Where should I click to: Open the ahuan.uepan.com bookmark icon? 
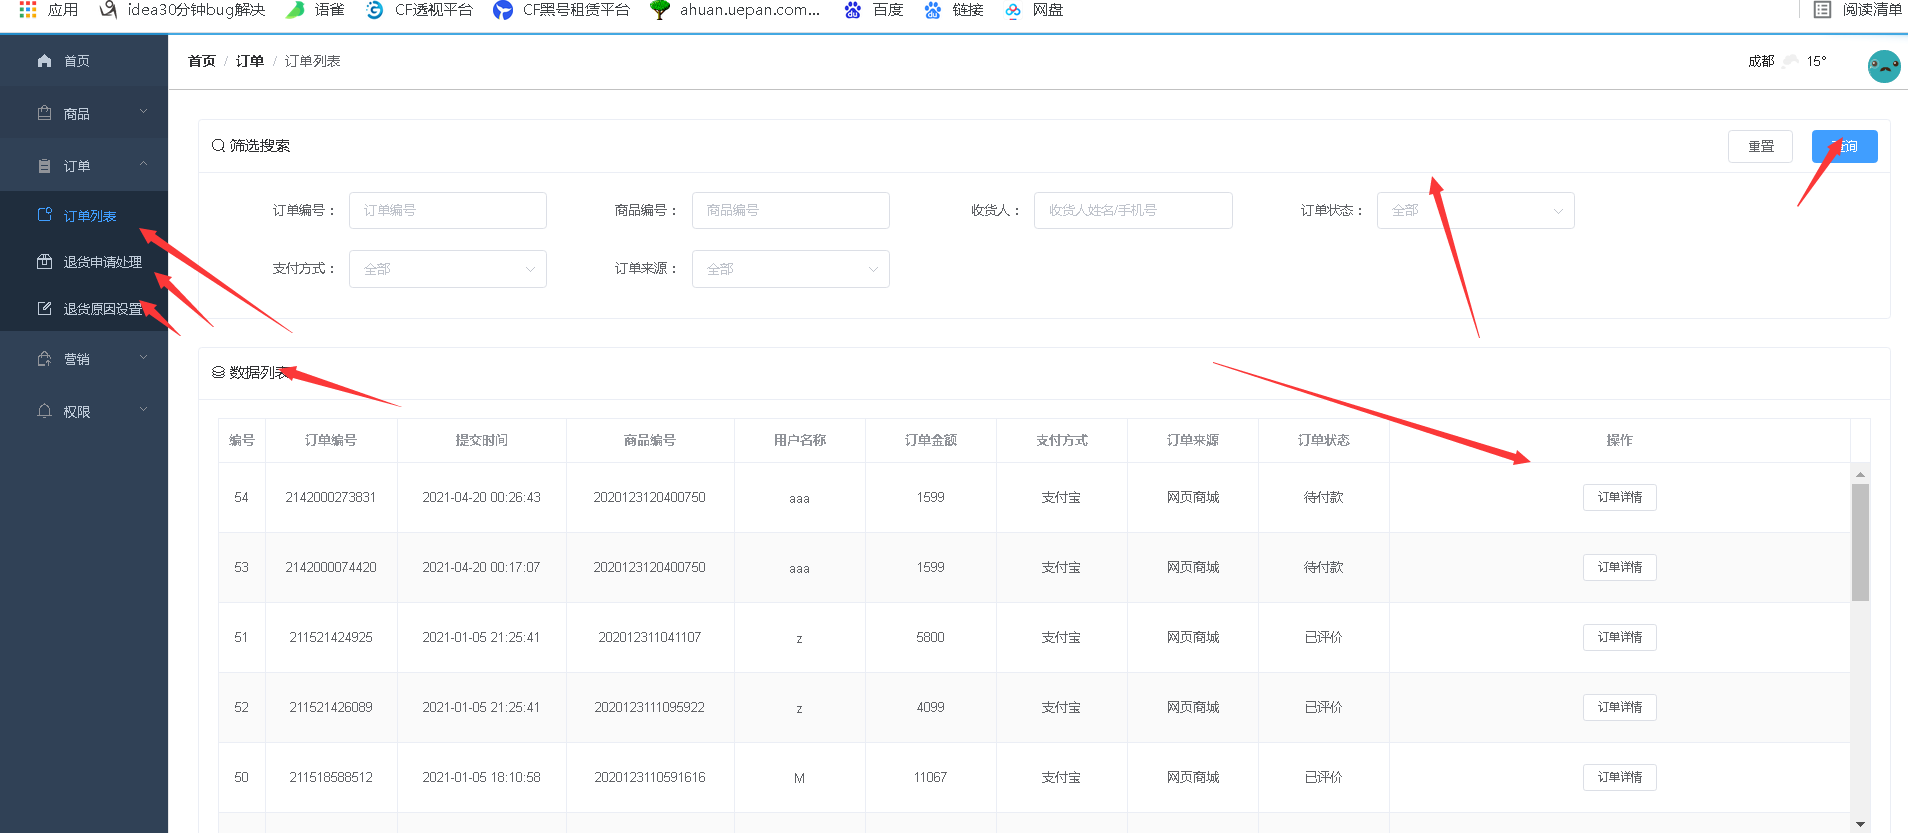(659, 9)
